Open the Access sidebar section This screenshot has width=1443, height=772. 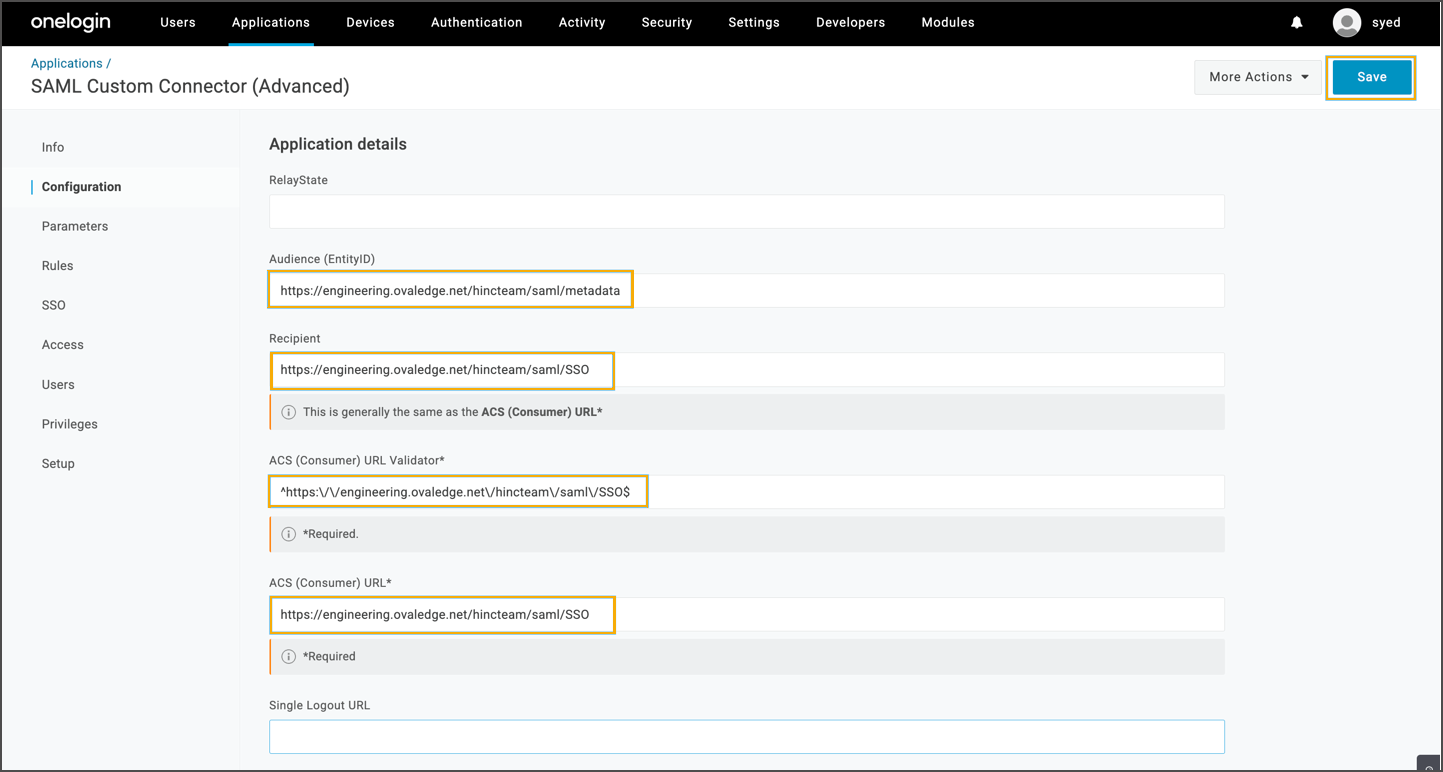coord(63,345)
